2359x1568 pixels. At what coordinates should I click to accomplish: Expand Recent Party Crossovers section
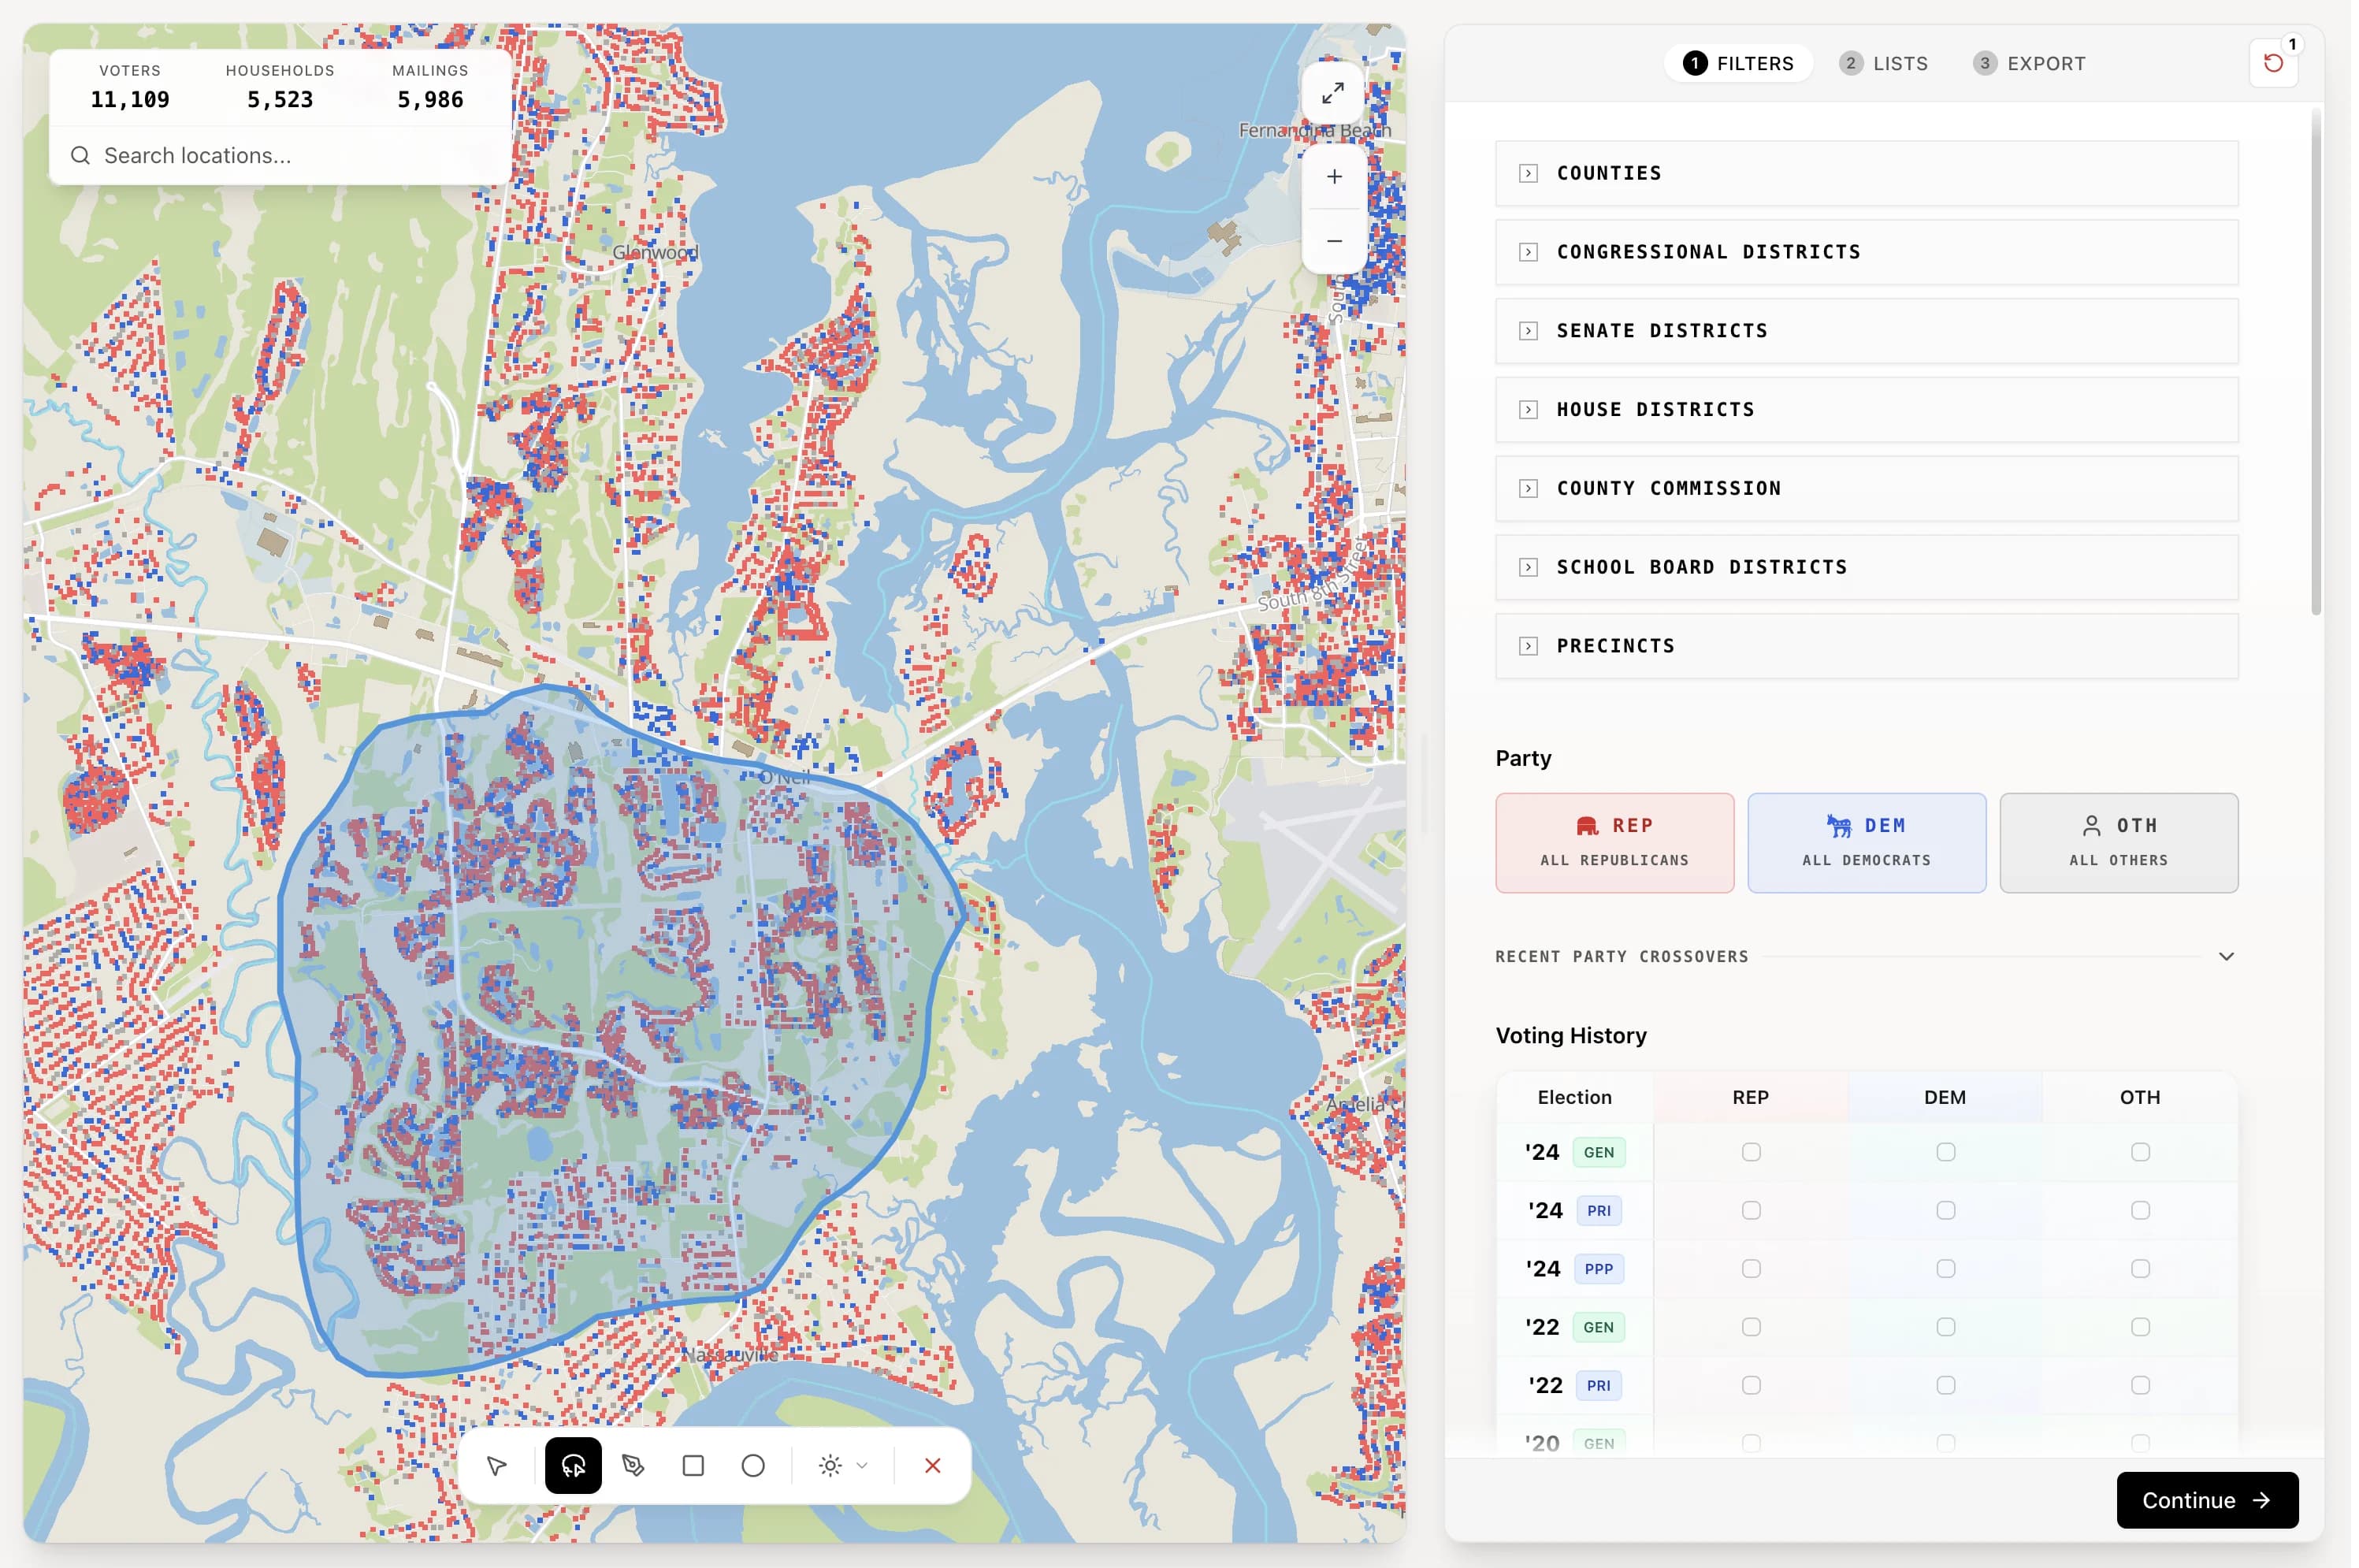(x=2225, y=955)
